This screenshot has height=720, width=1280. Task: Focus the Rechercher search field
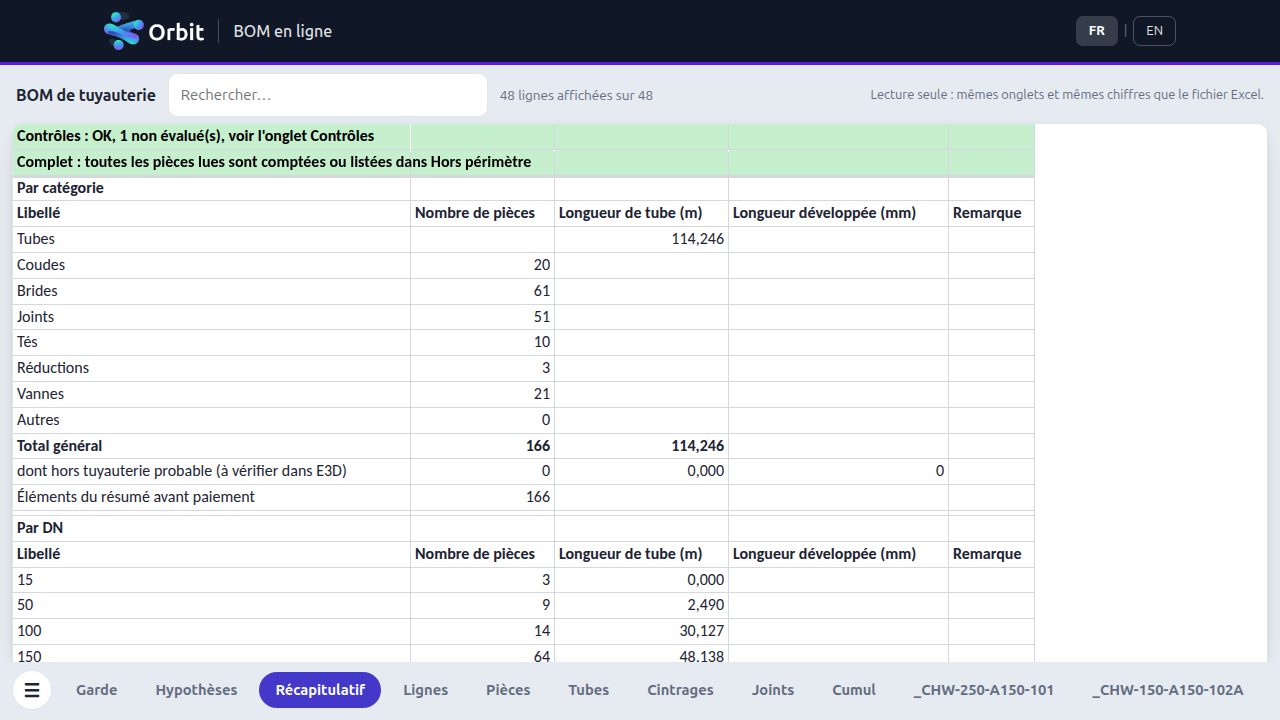(x=328, y=95)
